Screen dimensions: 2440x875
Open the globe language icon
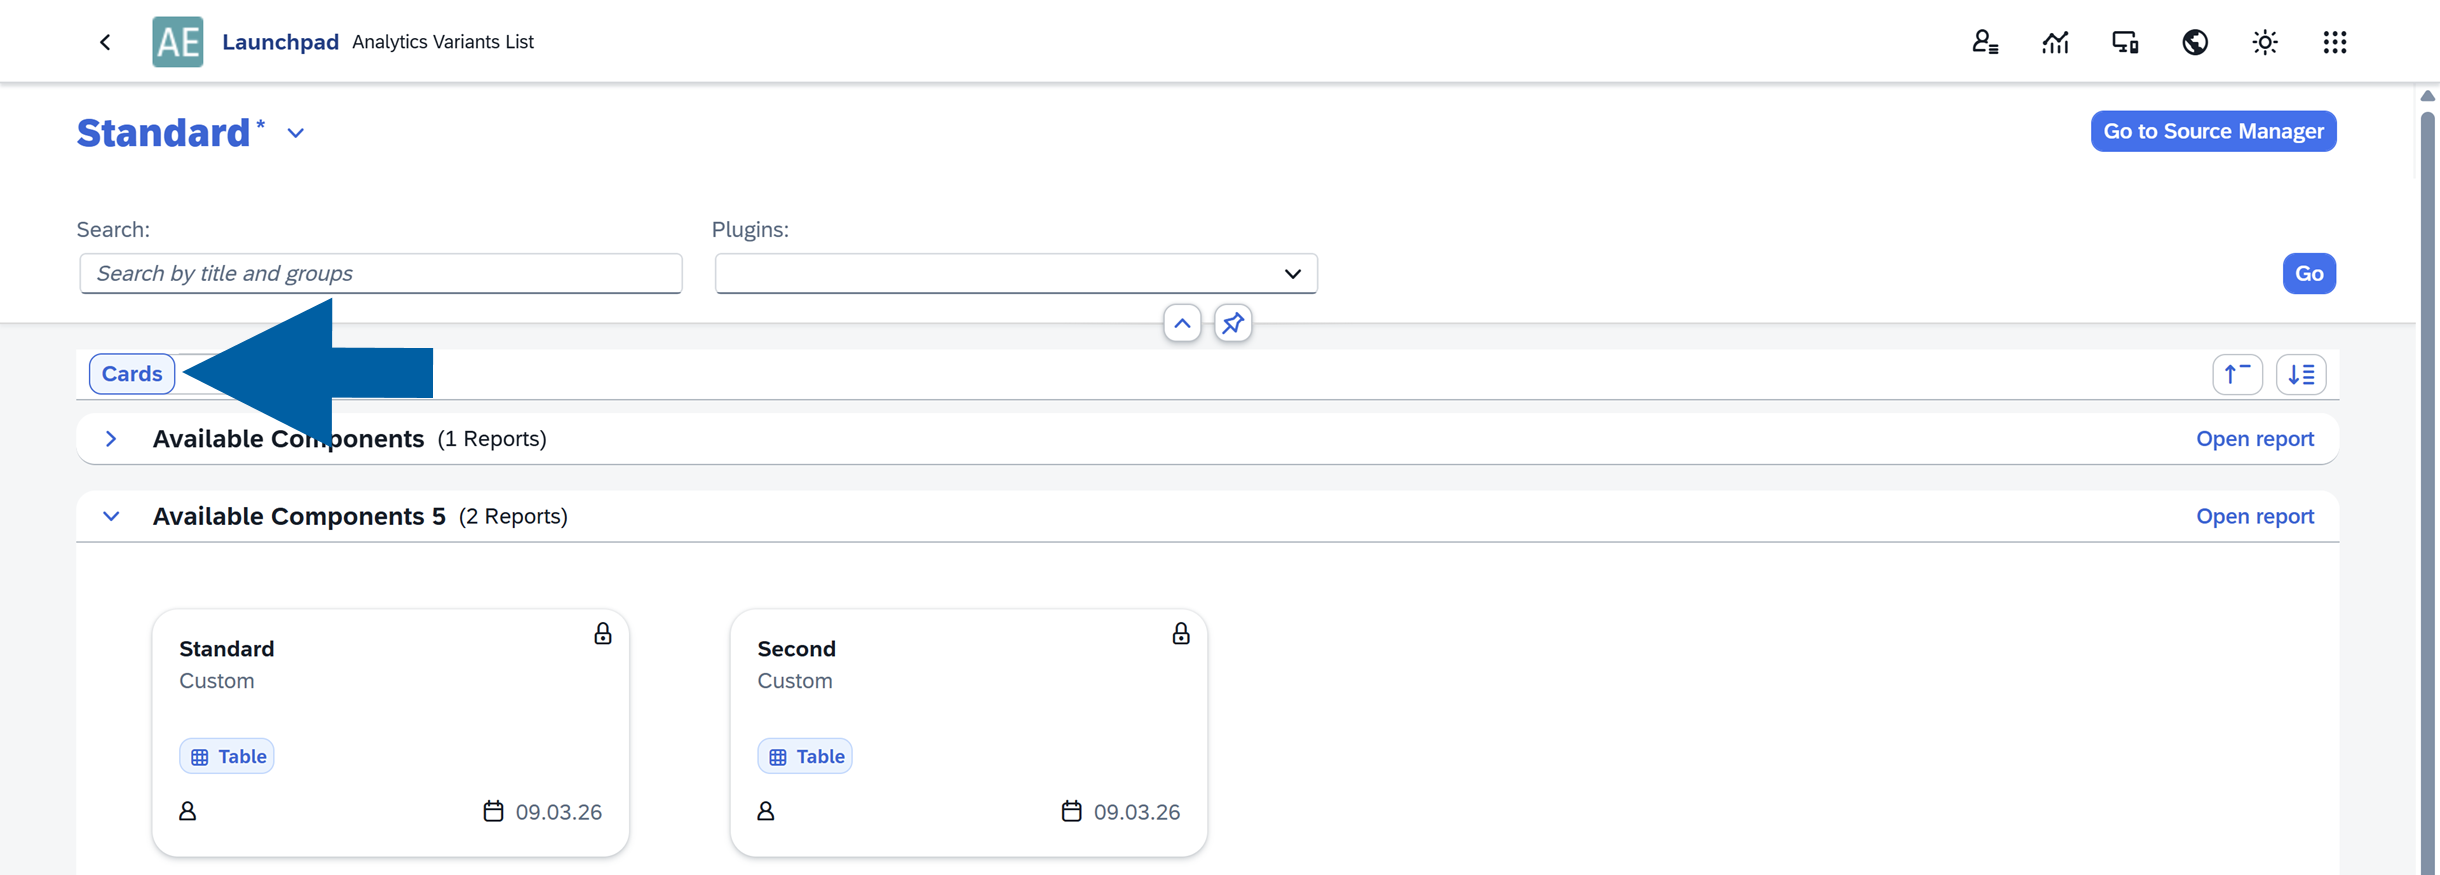click(x=2195, y=42)
